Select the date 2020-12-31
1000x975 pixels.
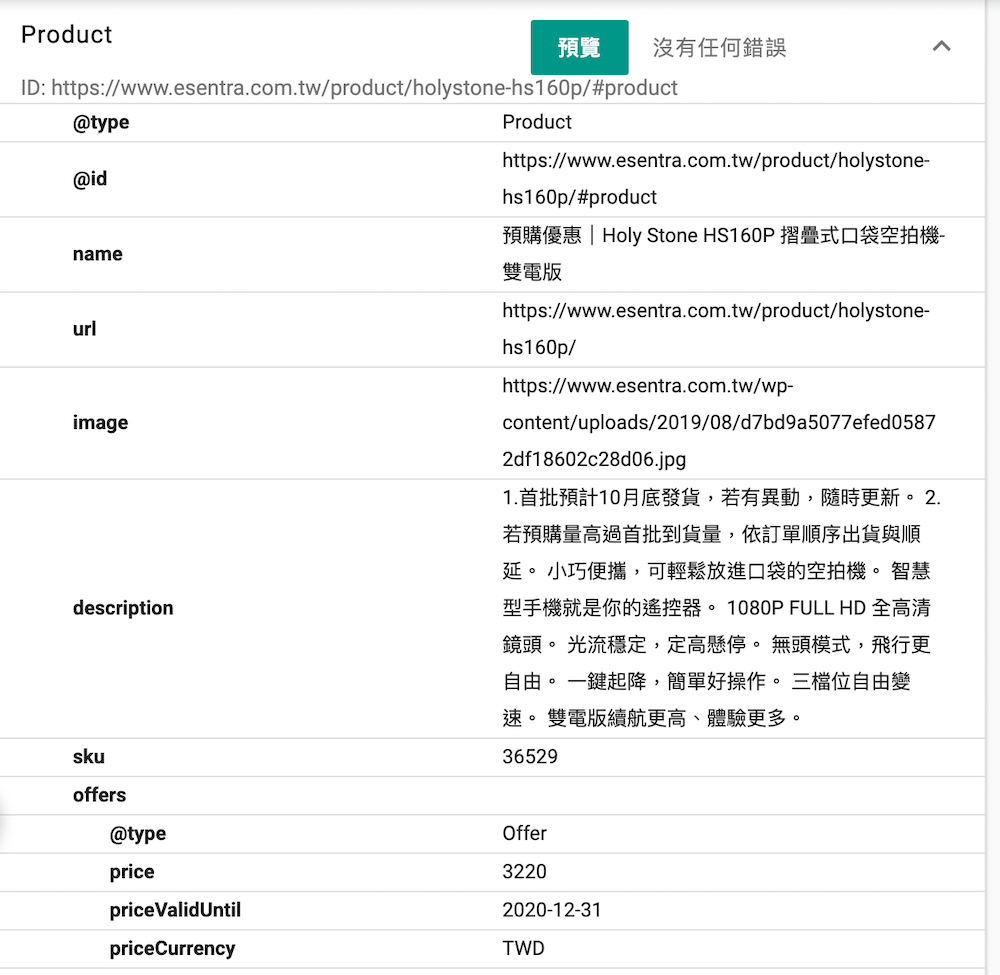552,910
